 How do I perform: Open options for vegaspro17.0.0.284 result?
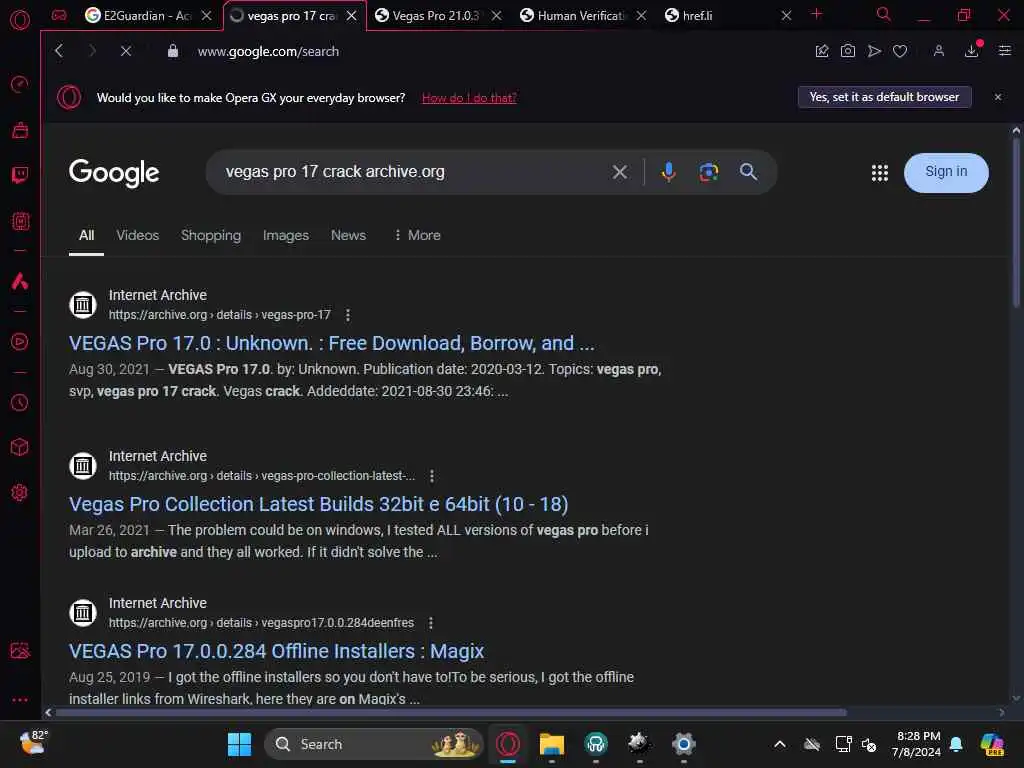click(430, 623)
